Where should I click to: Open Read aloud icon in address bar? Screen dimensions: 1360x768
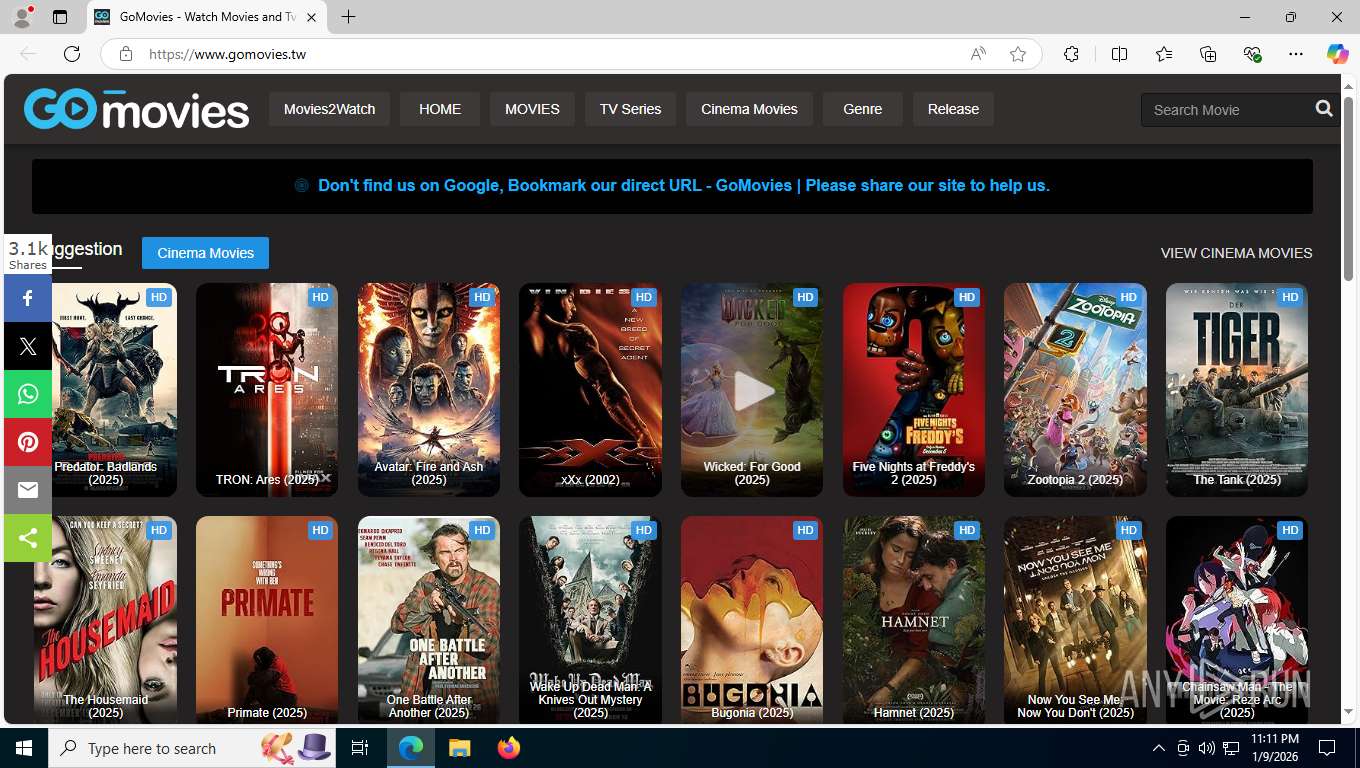click(x=978, y=54)
